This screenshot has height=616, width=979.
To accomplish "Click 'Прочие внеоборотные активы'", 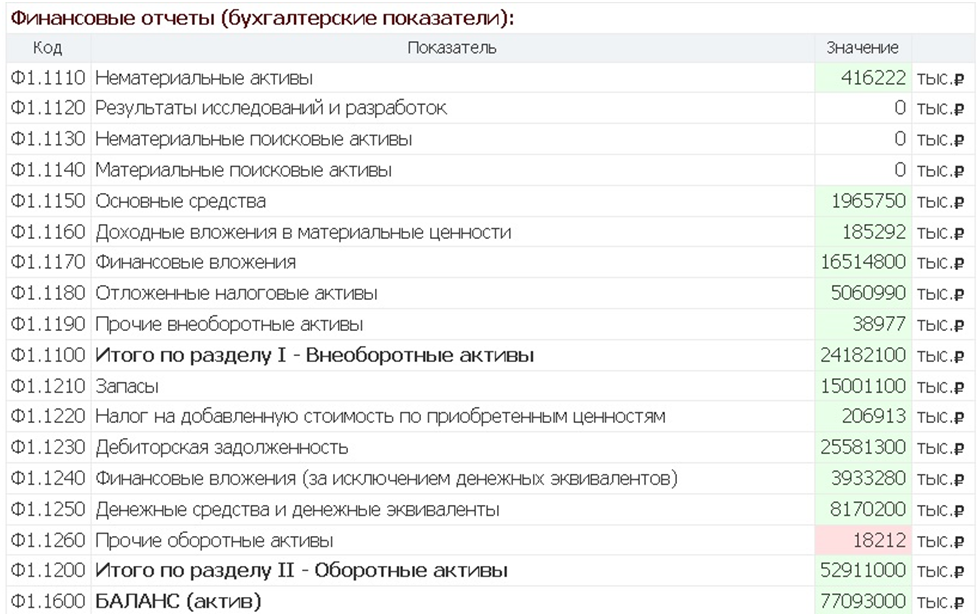I will pyautogui.click(x=229, y=325).
